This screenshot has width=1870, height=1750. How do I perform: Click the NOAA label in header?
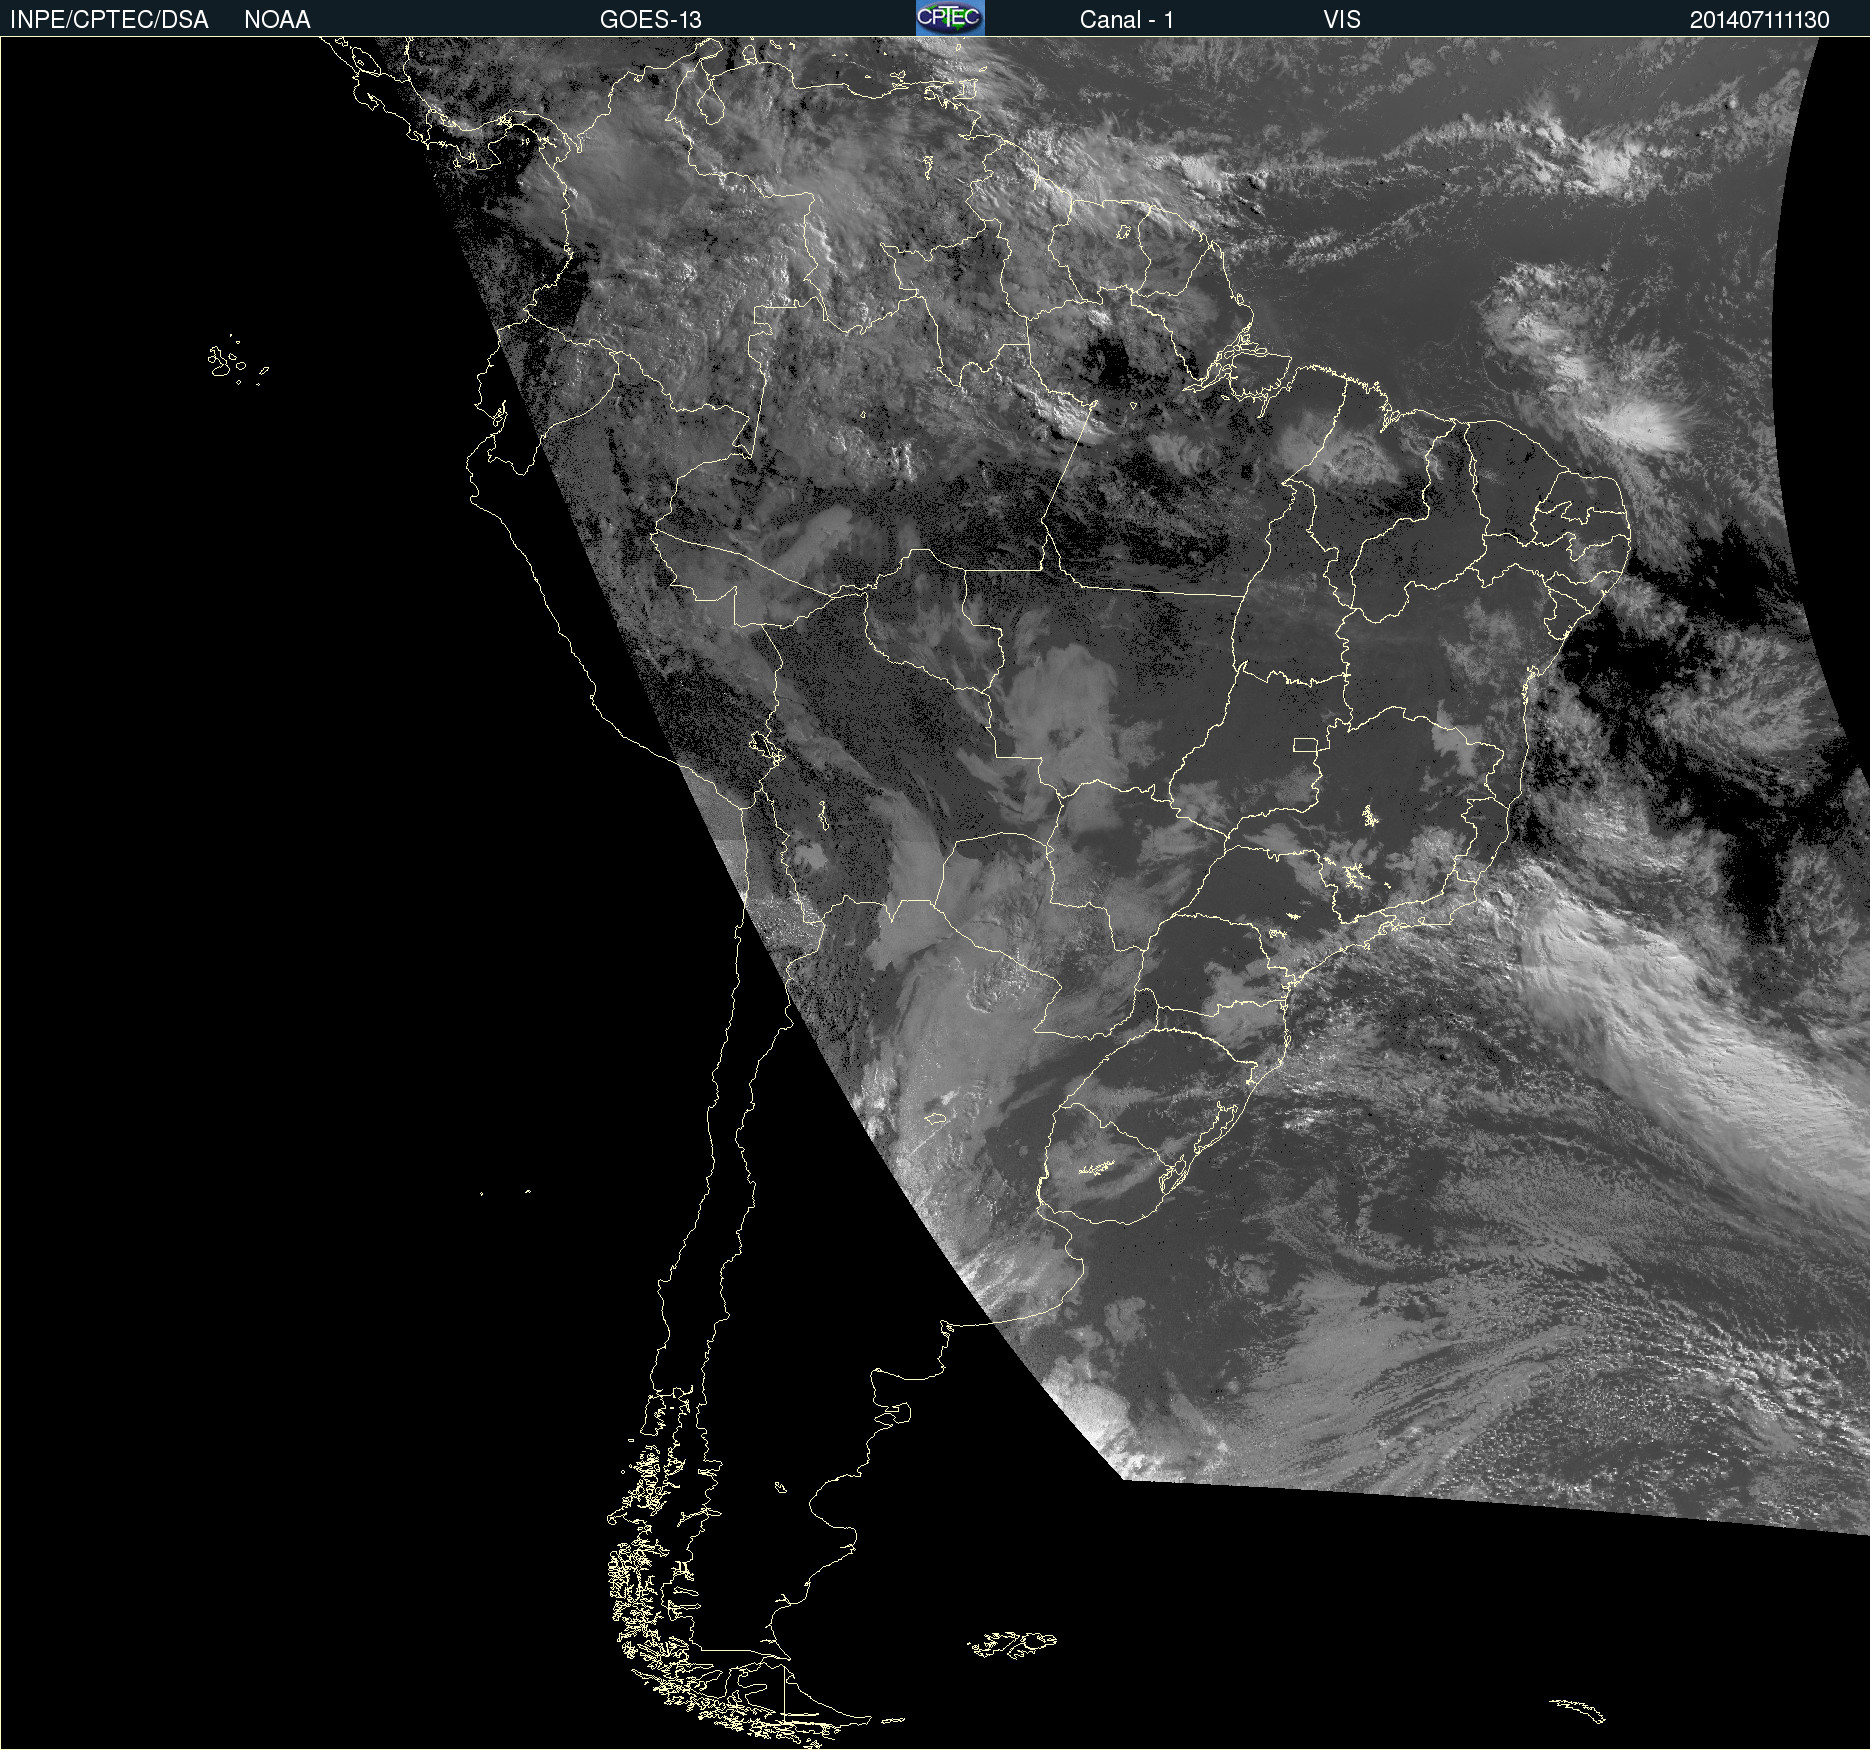click(277, 20)
